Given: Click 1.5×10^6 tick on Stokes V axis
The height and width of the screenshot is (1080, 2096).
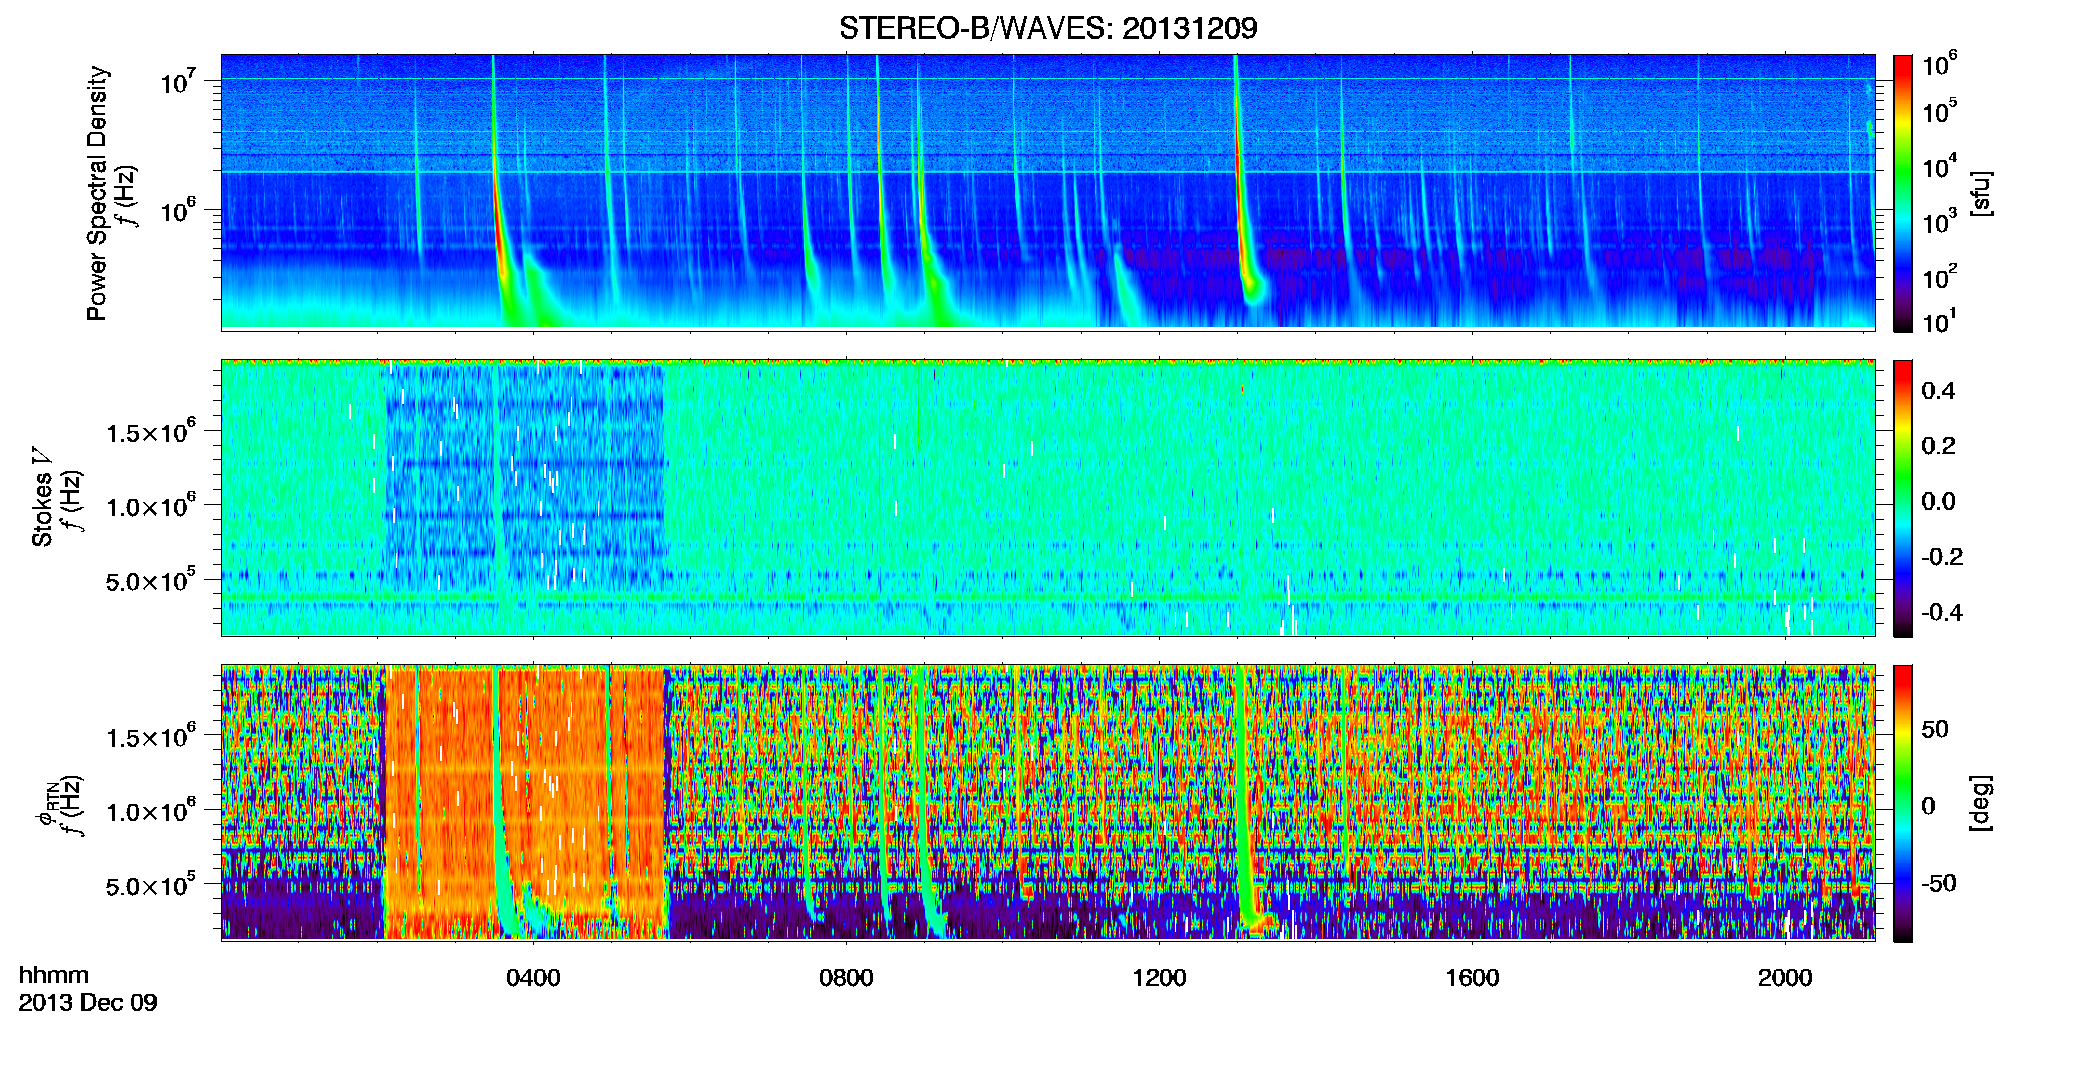Looking at the screenshot, I should coord(151,431).
